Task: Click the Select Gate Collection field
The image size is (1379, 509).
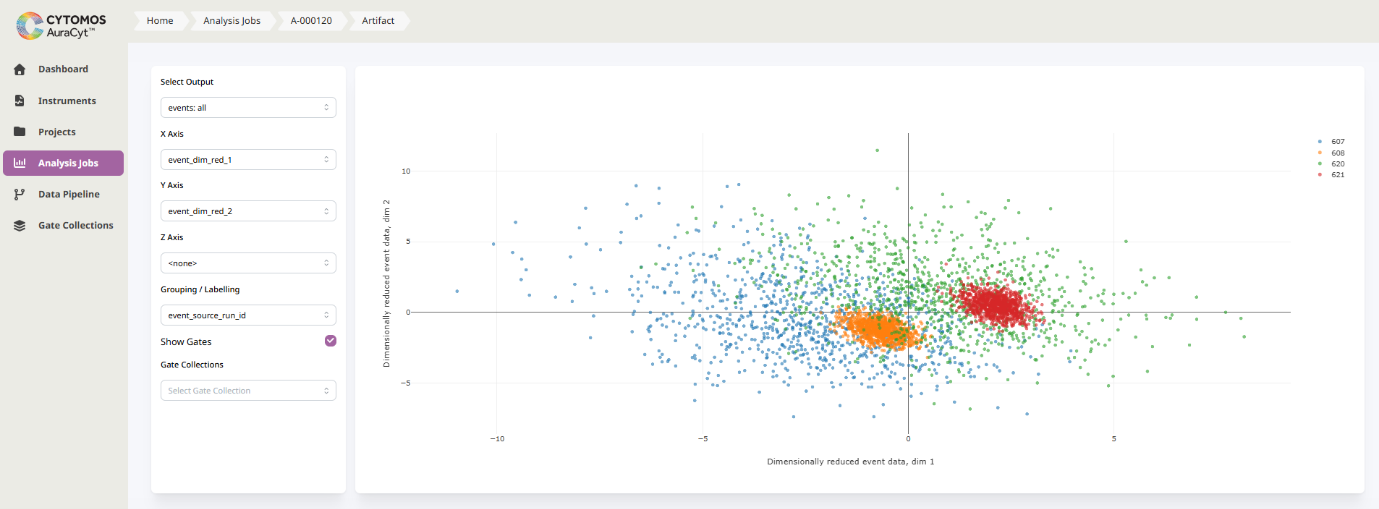Action: pos(248,390)
